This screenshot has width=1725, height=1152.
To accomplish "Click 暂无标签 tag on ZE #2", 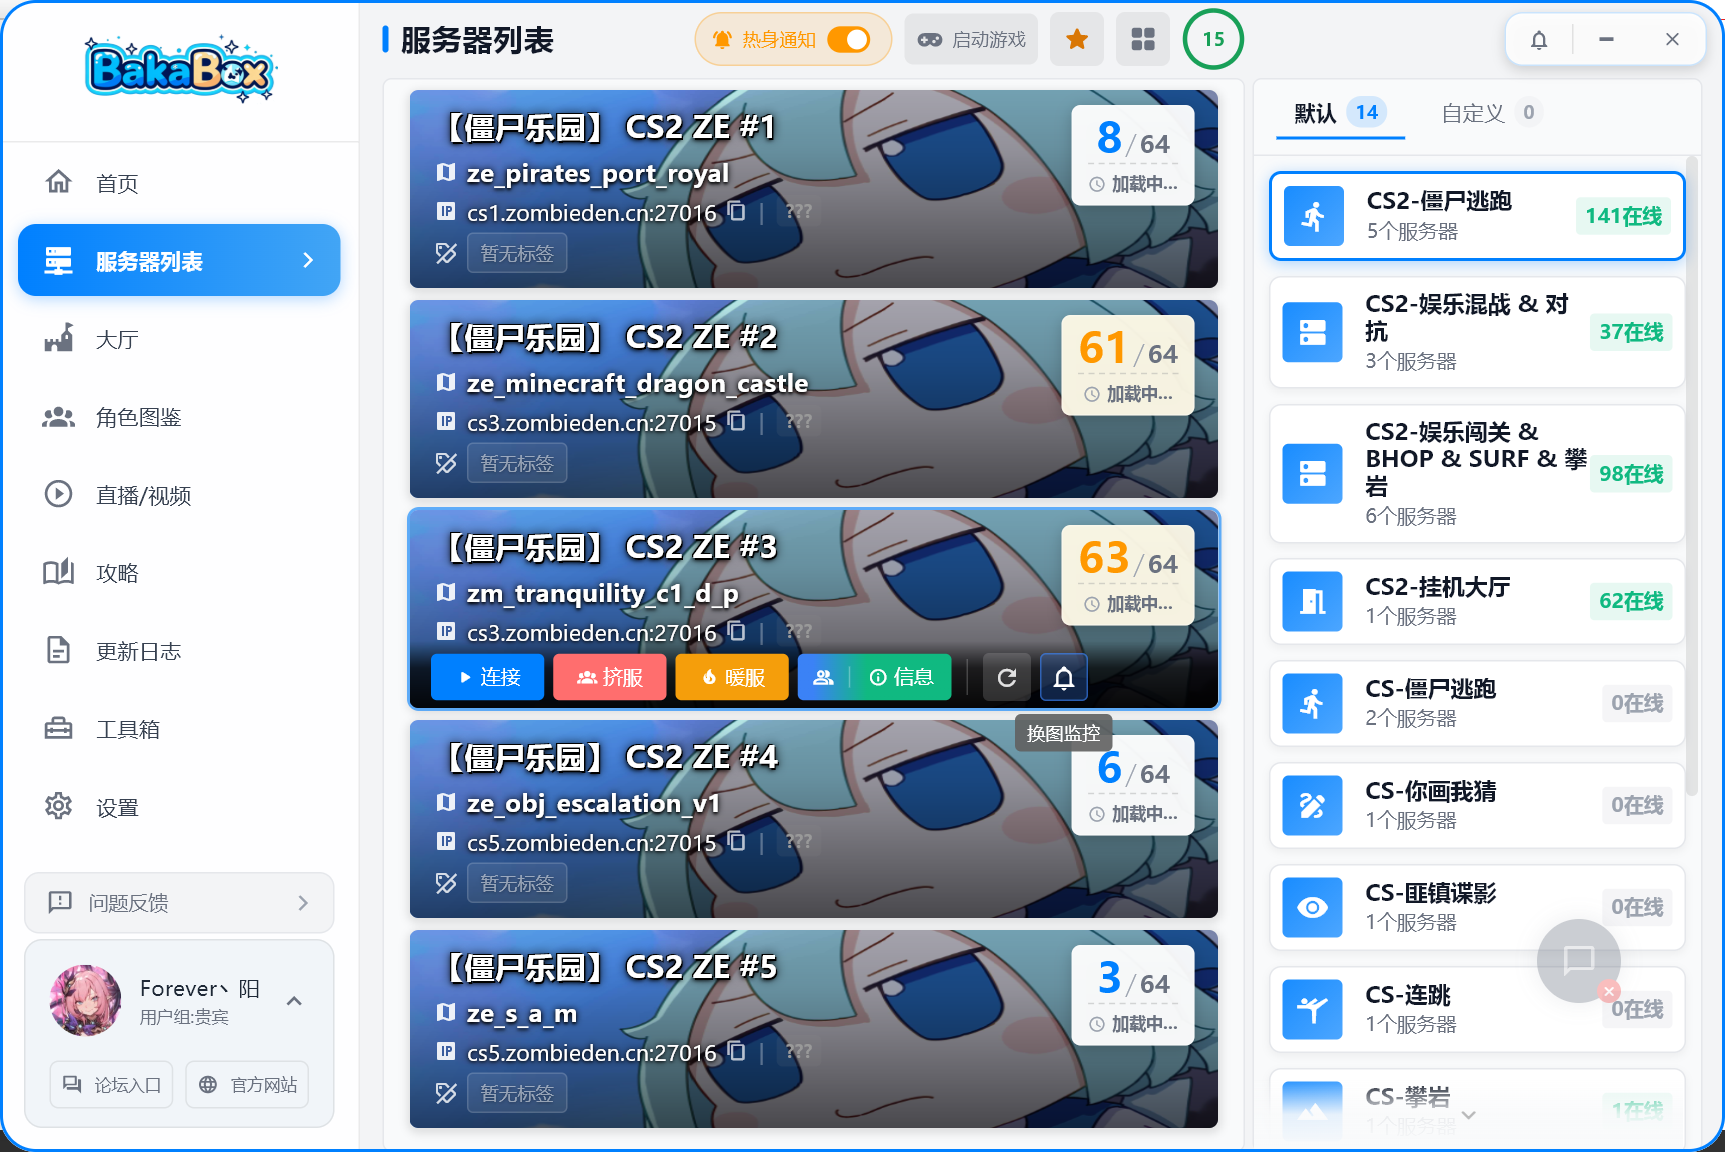I will pyautogui.click(x=517, y=463).
